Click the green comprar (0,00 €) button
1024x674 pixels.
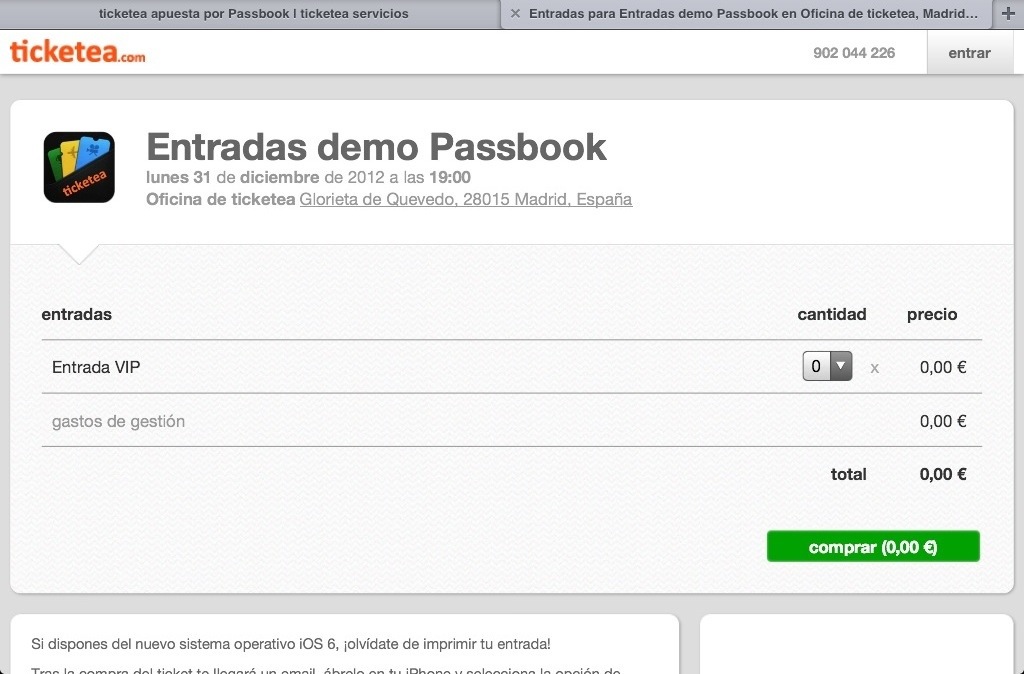pyautogui.click(x=872, y=547)
